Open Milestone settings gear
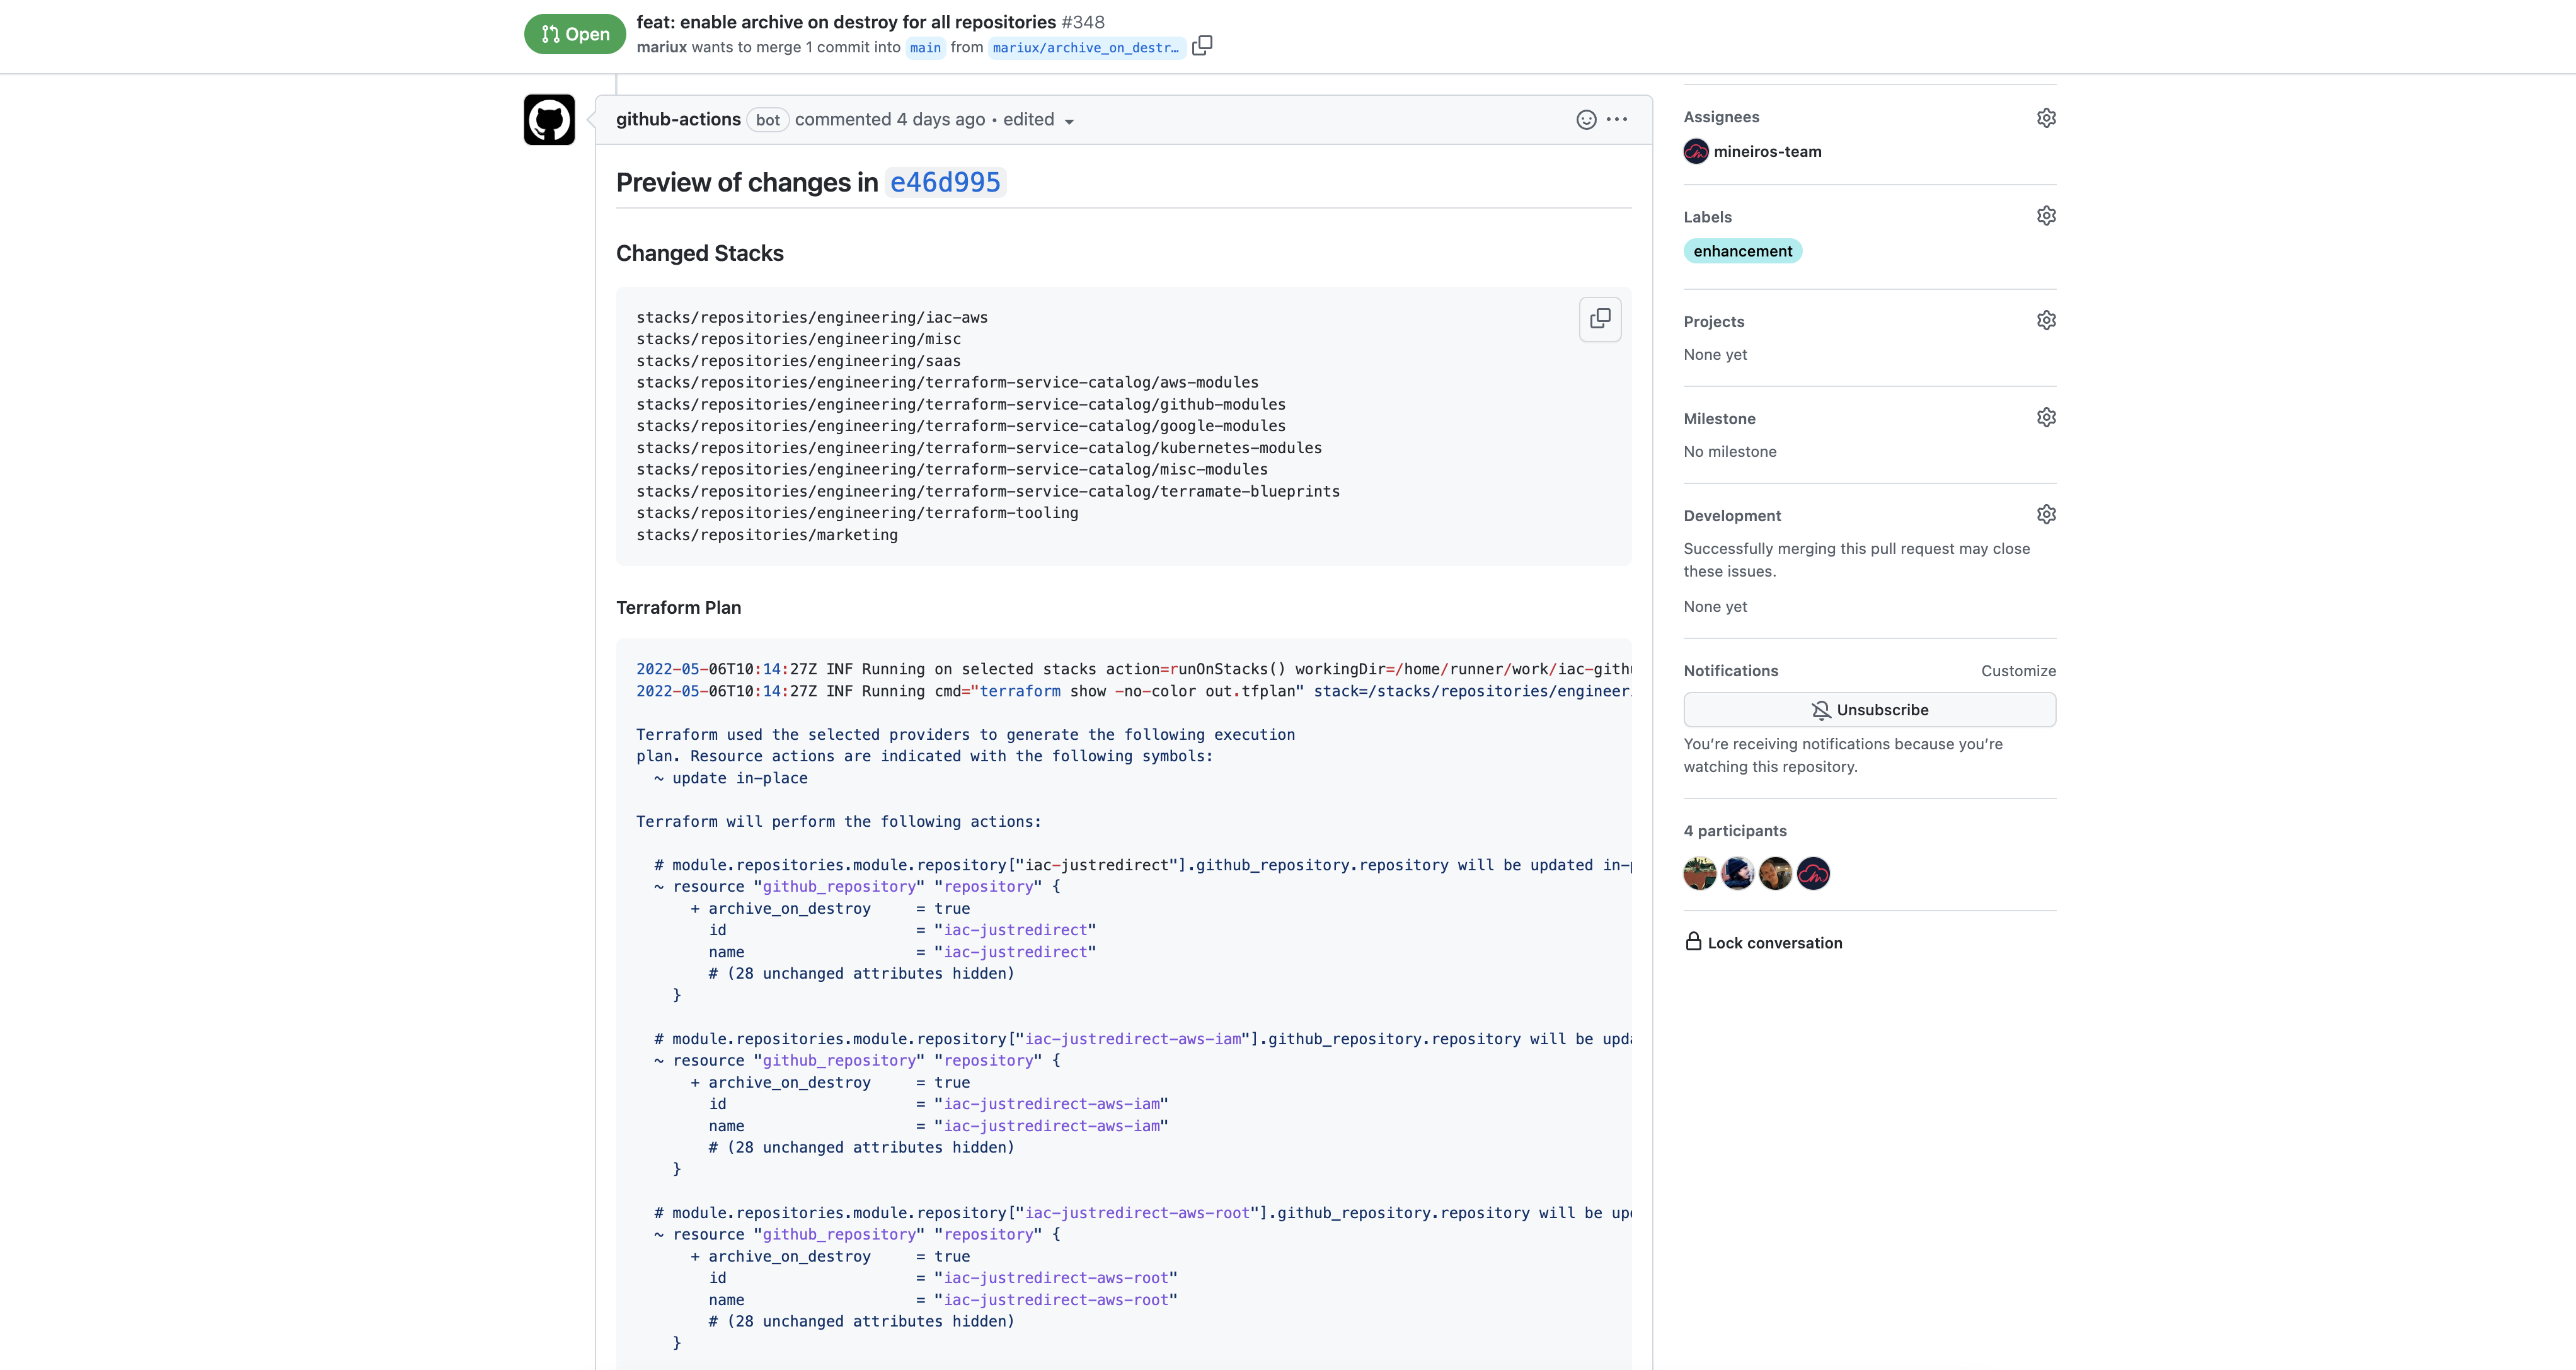Viewport: 2576px width, 1370px height. pyautogui.click(x=2046, y=418)
